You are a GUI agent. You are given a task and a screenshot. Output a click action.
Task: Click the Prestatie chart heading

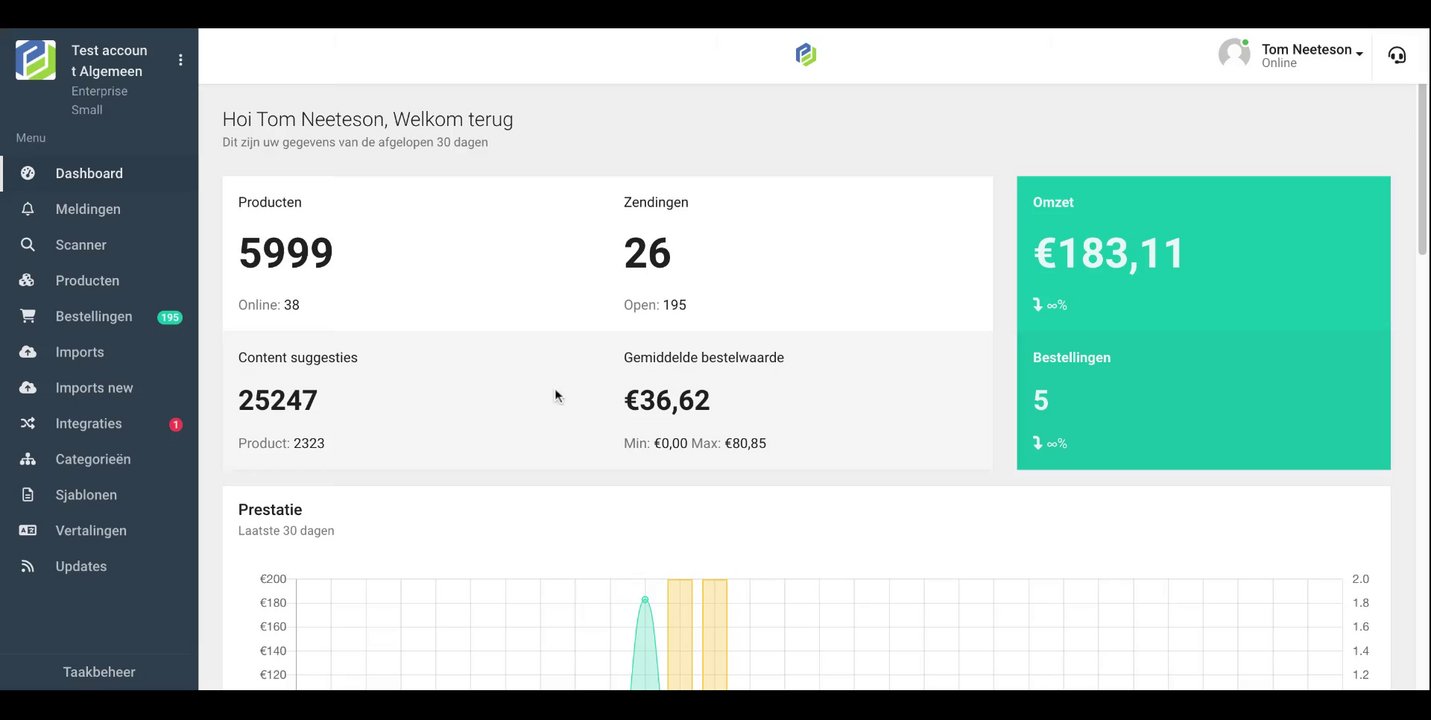point(270,510)
